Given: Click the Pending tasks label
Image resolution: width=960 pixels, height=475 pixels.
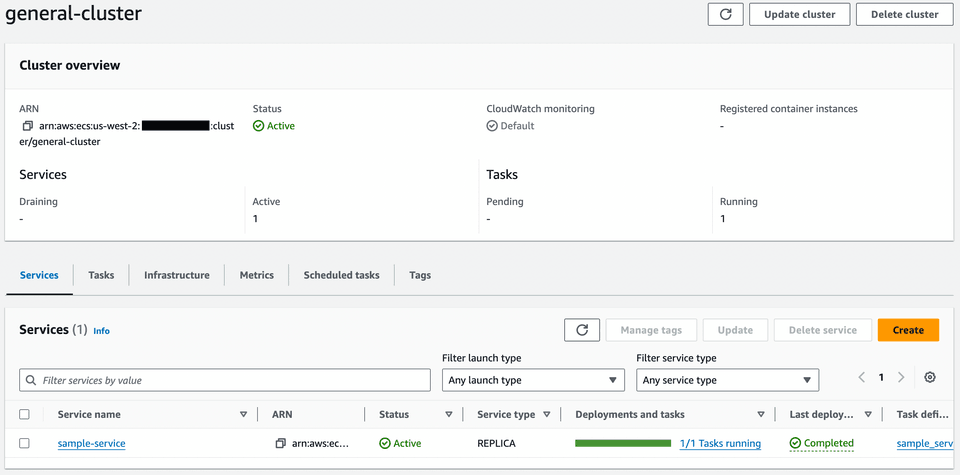Looking at the screenshot, I should point(505,201).
